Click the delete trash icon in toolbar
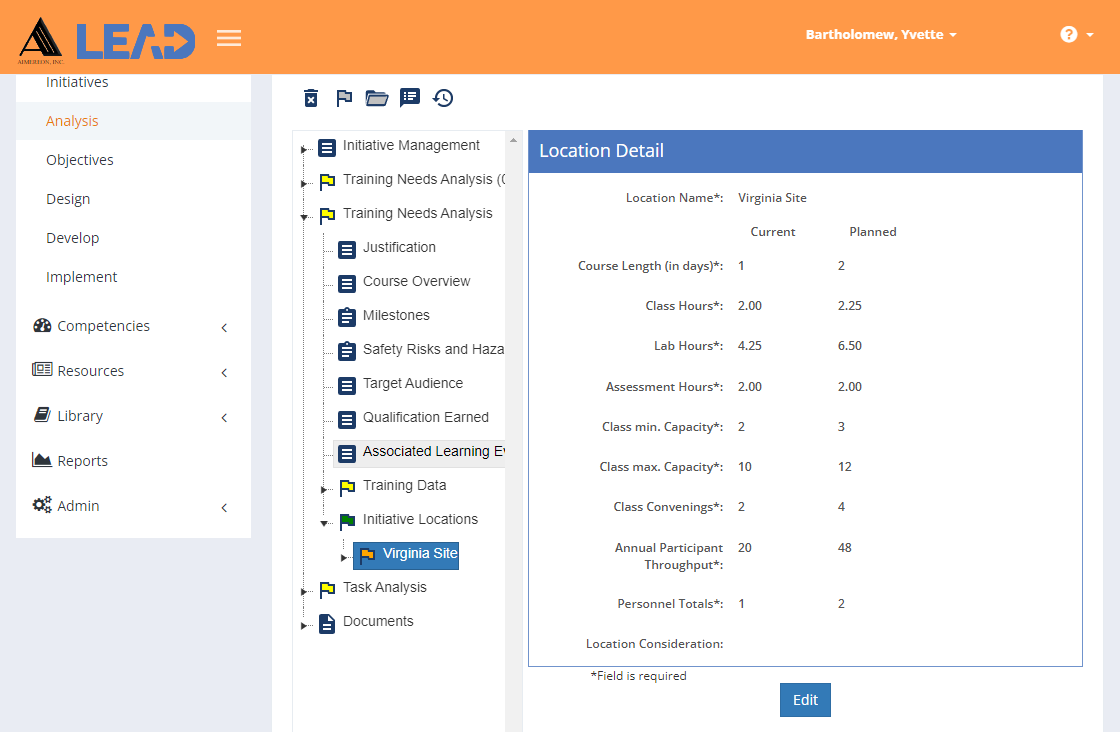This screenshot has height=732, width=1120. coord(311,98)
